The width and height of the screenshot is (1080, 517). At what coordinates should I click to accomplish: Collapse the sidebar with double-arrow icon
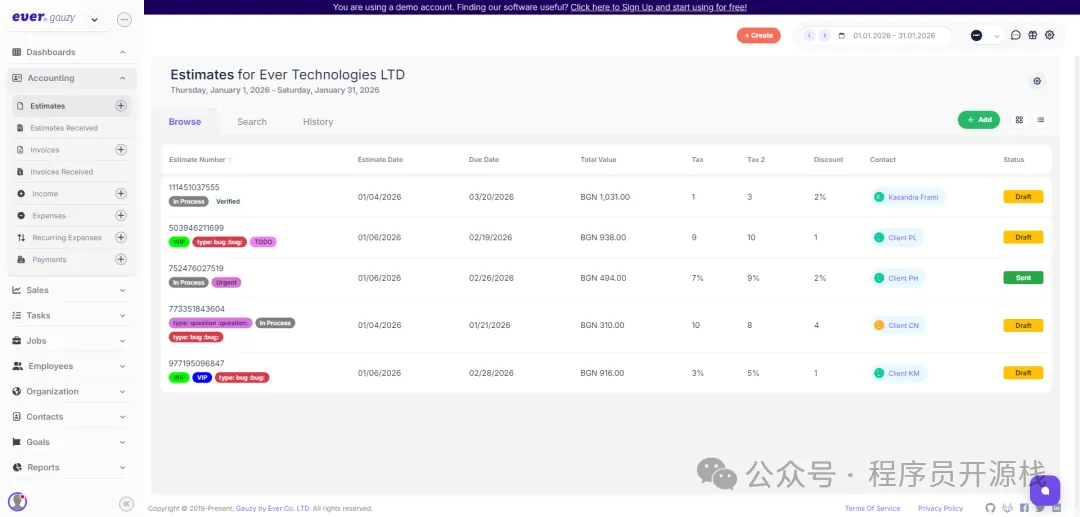pos(125,503)
